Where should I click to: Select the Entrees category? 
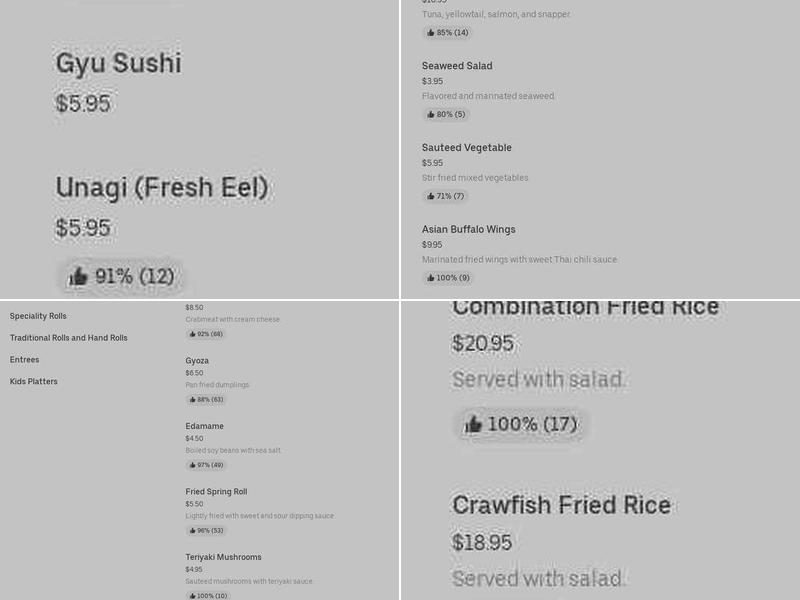pyautogui.click(x=24, y=359)
